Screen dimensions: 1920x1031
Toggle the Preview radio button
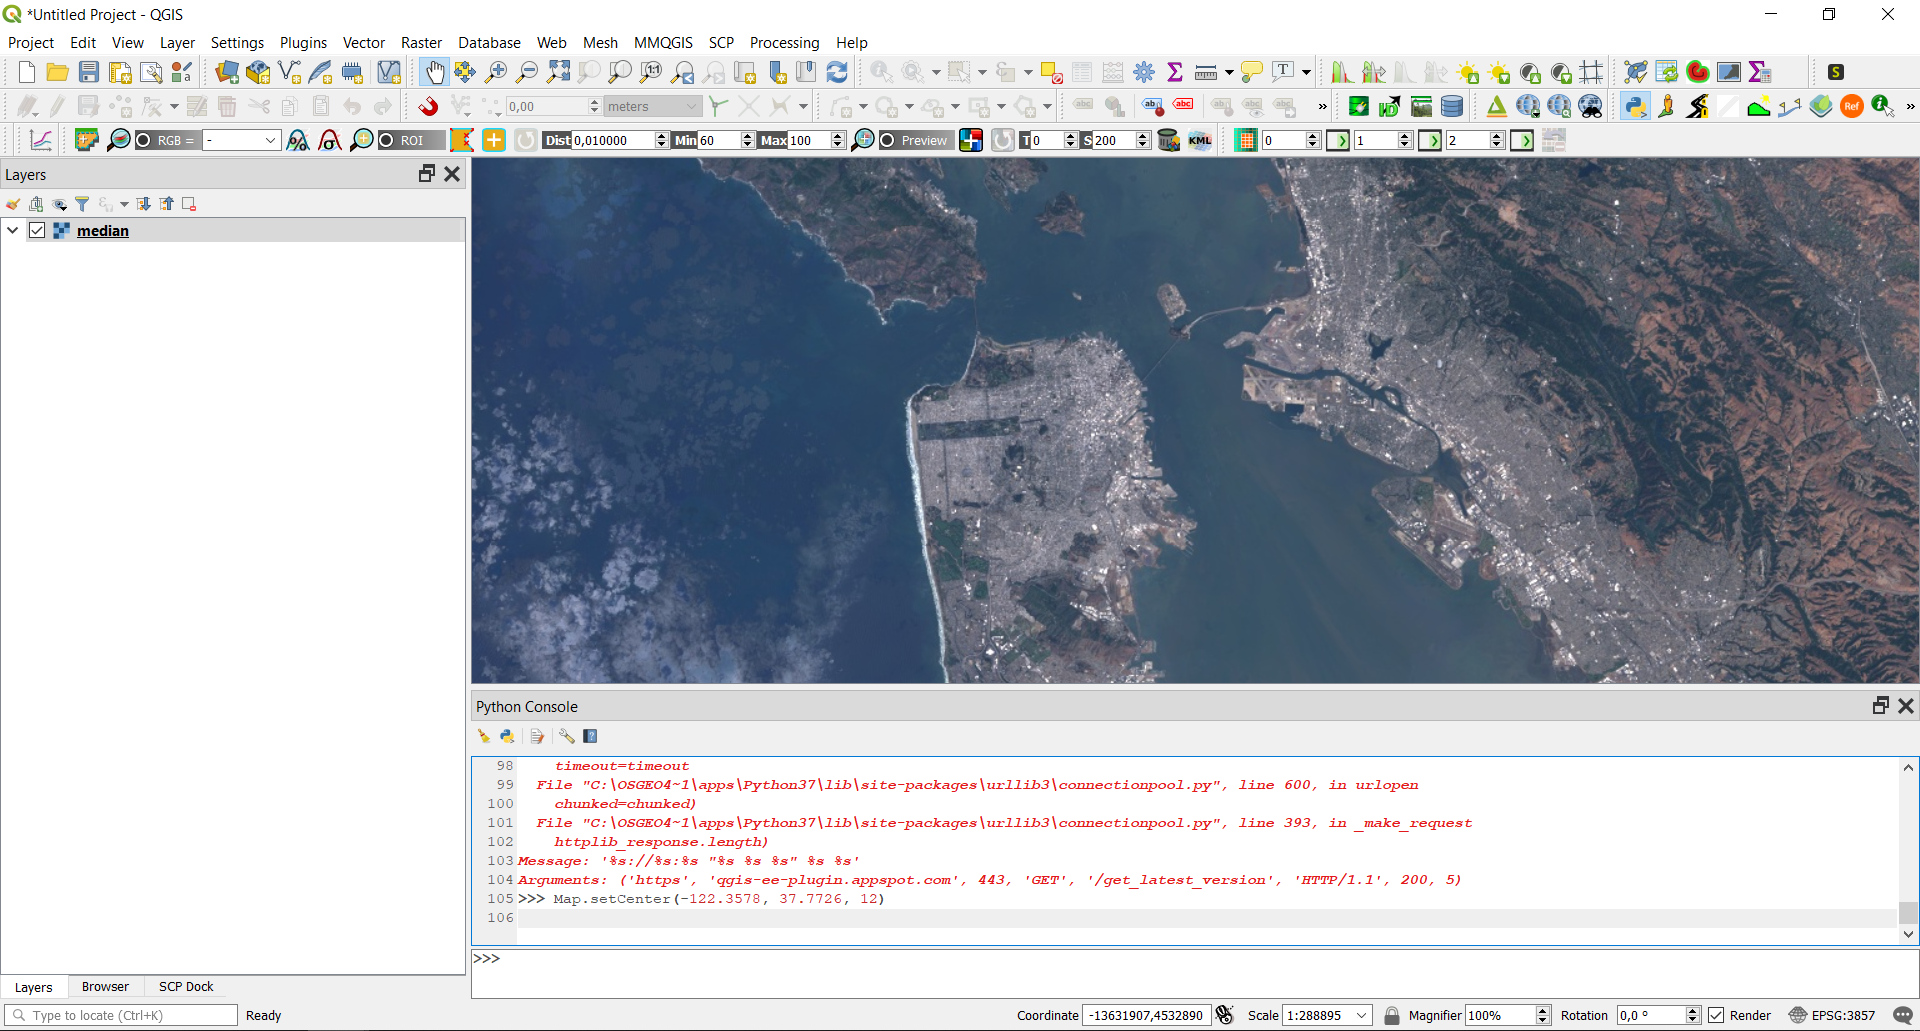click(x=887, y=140)
